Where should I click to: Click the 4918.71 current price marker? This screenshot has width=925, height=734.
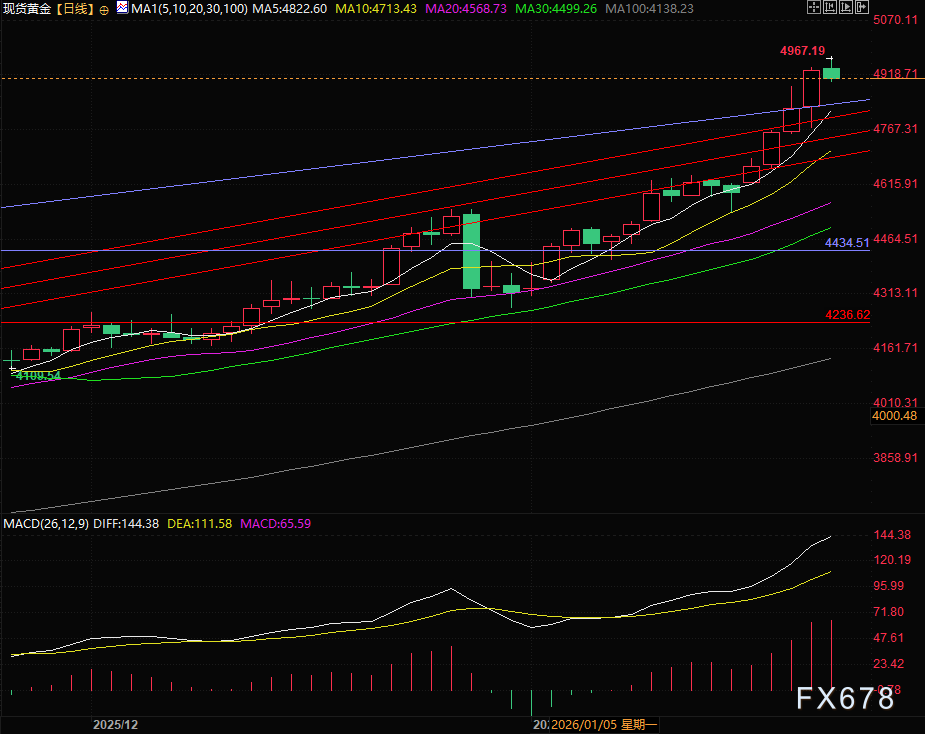(896, 74)
